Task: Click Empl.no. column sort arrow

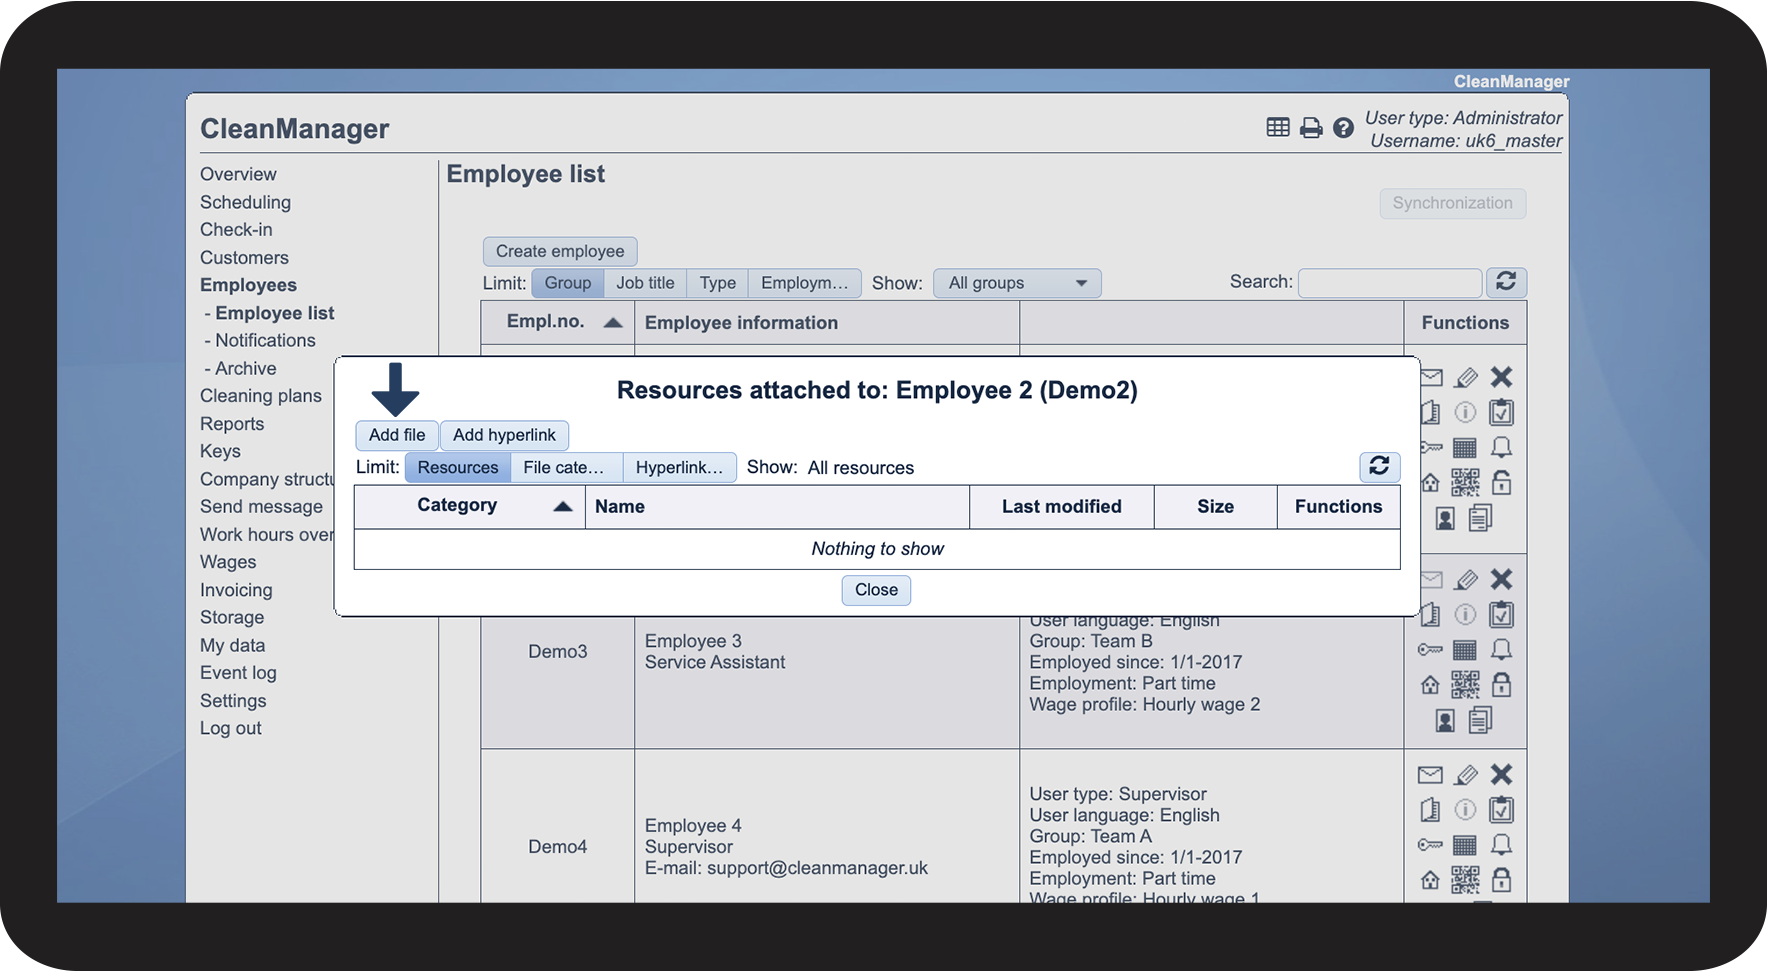Action: (x=613, y=322)
